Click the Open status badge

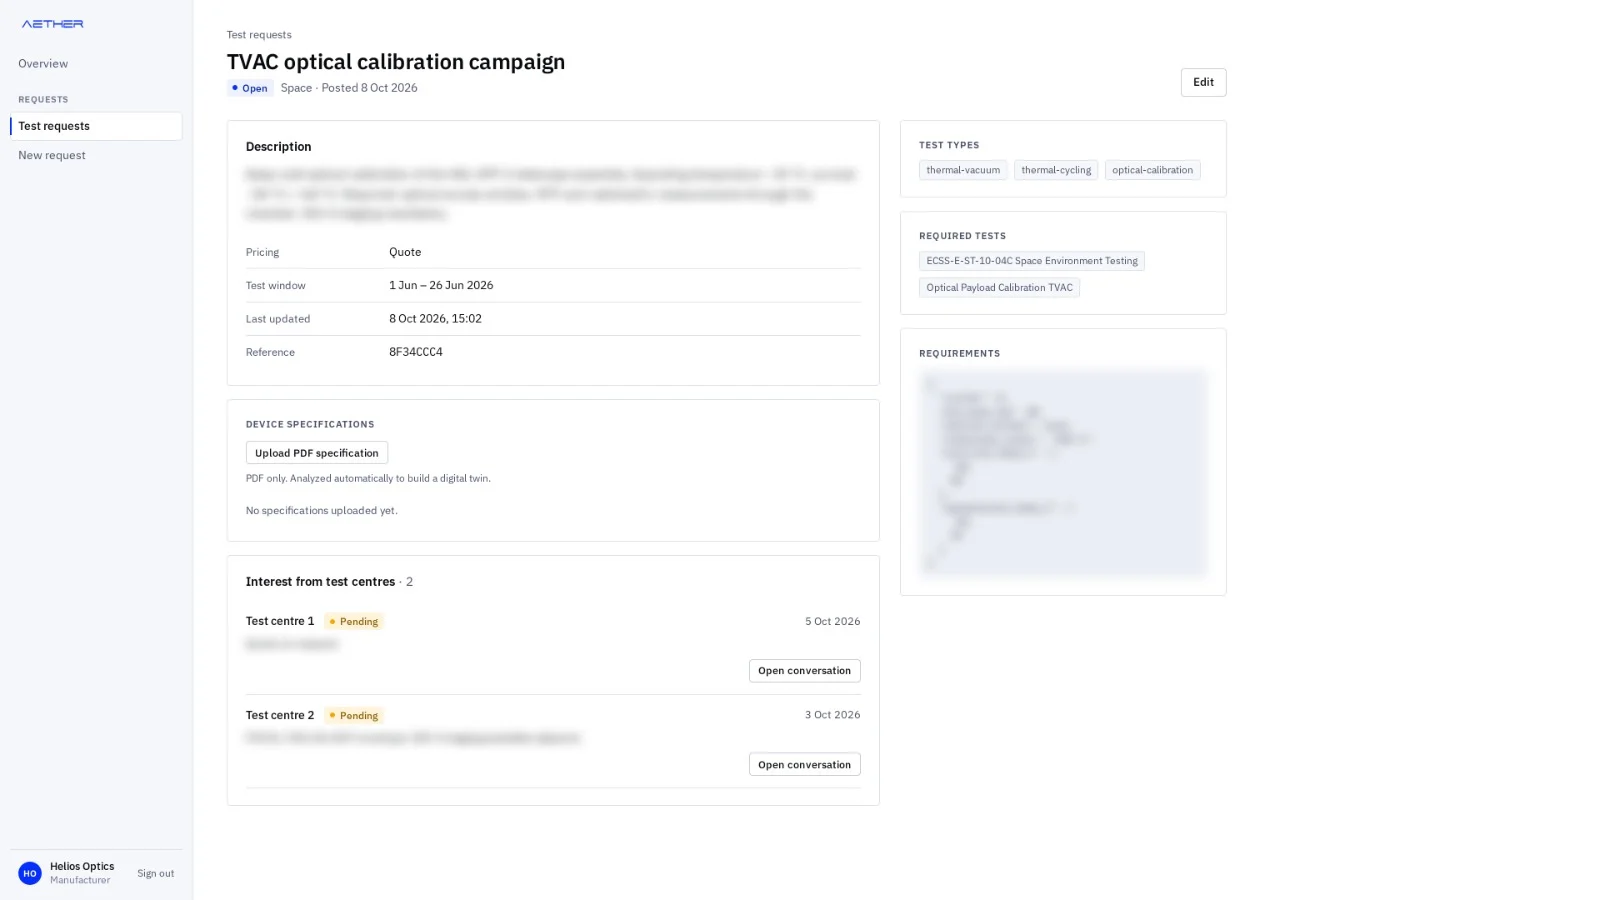[250, 88]
